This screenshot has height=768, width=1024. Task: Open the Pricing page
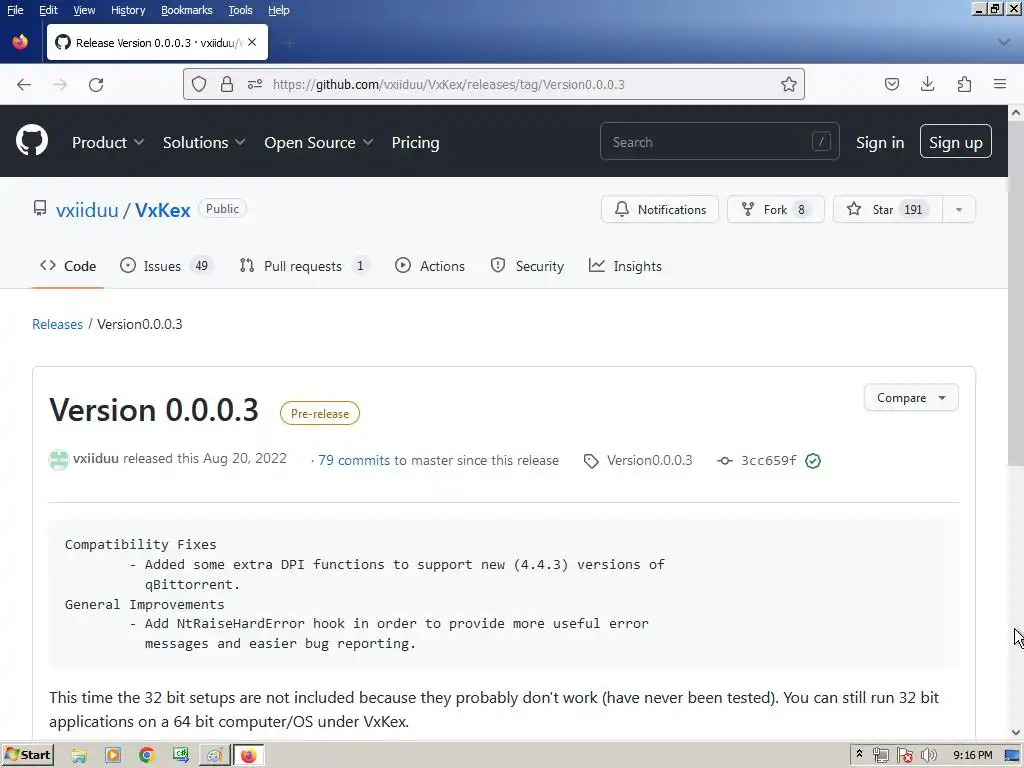(415, 142)
